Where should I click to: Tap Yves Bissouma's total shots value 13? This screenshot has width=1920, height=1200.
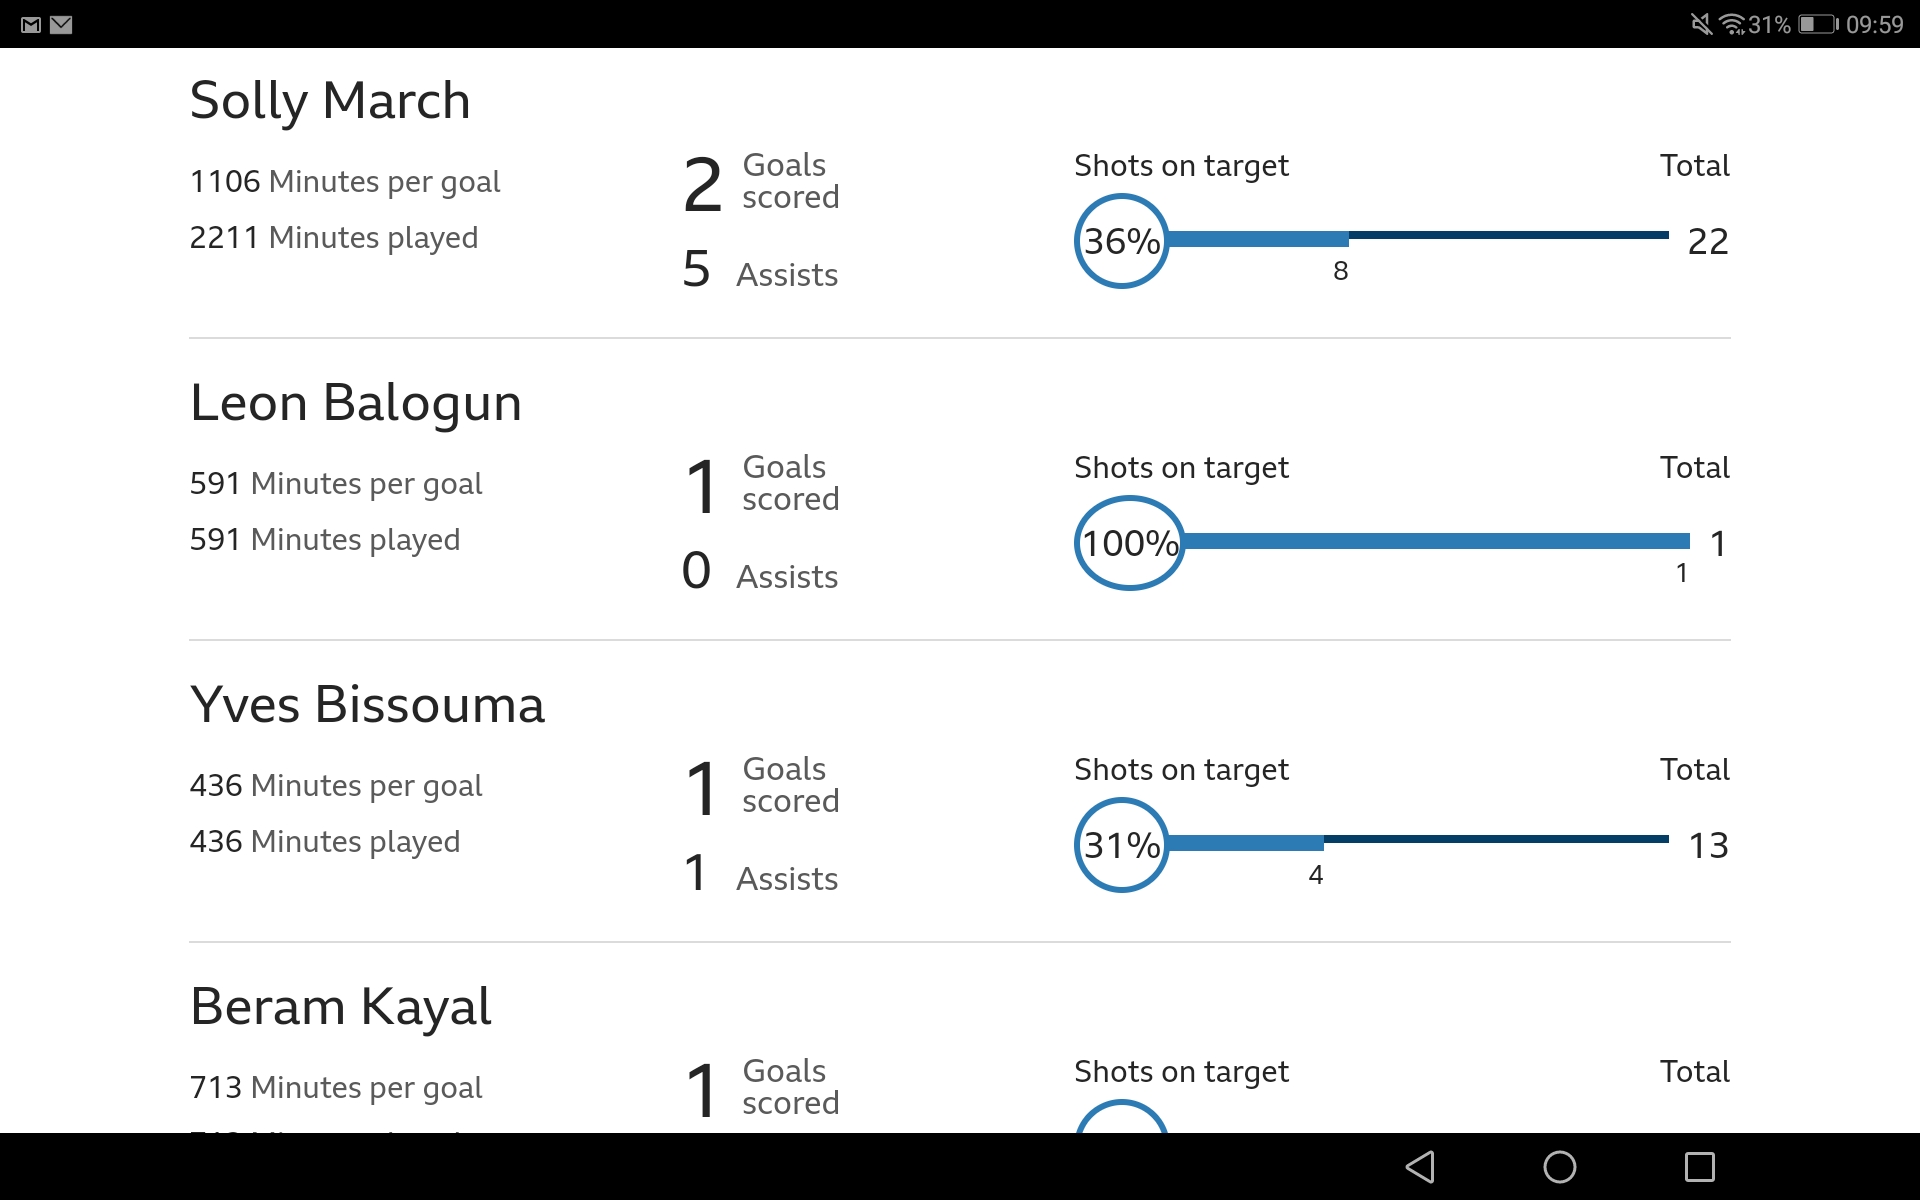pyautogui.click(x=1709, y=846)
